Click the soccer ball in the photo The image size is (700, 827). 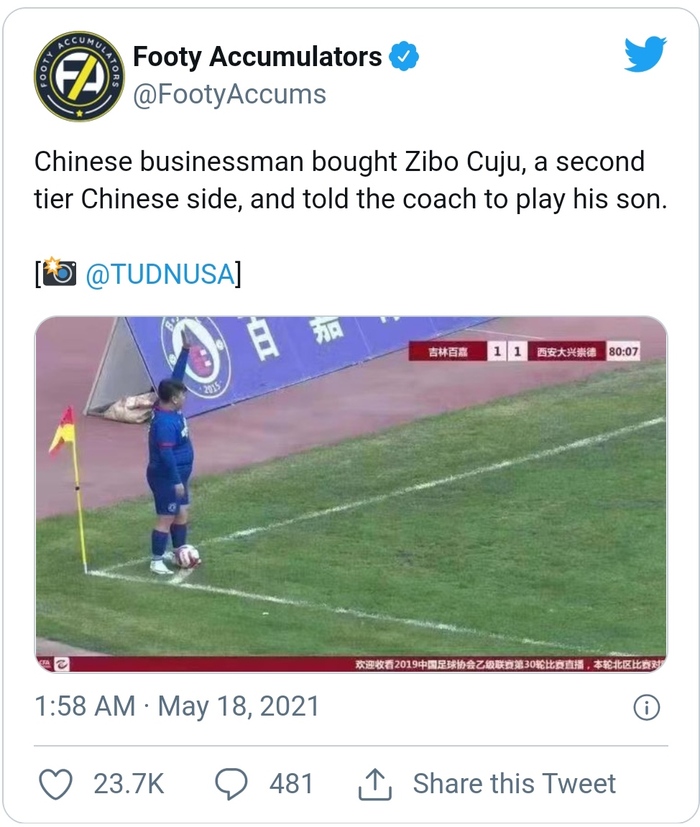pyautogui.click(x=187, y=556)
